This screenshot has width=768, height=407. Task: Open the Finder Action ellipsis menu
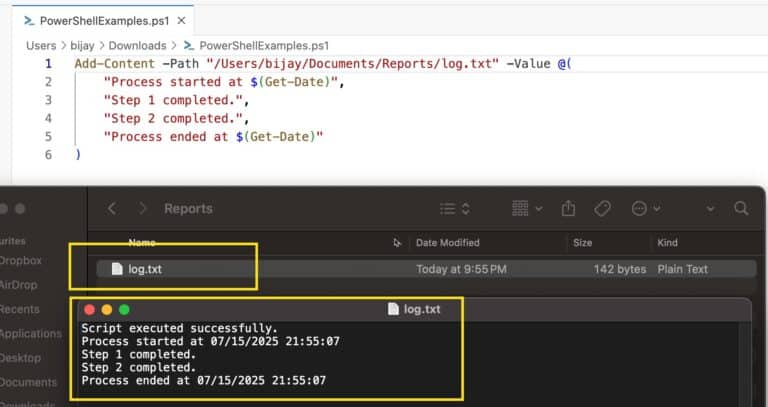click(646, 209)
